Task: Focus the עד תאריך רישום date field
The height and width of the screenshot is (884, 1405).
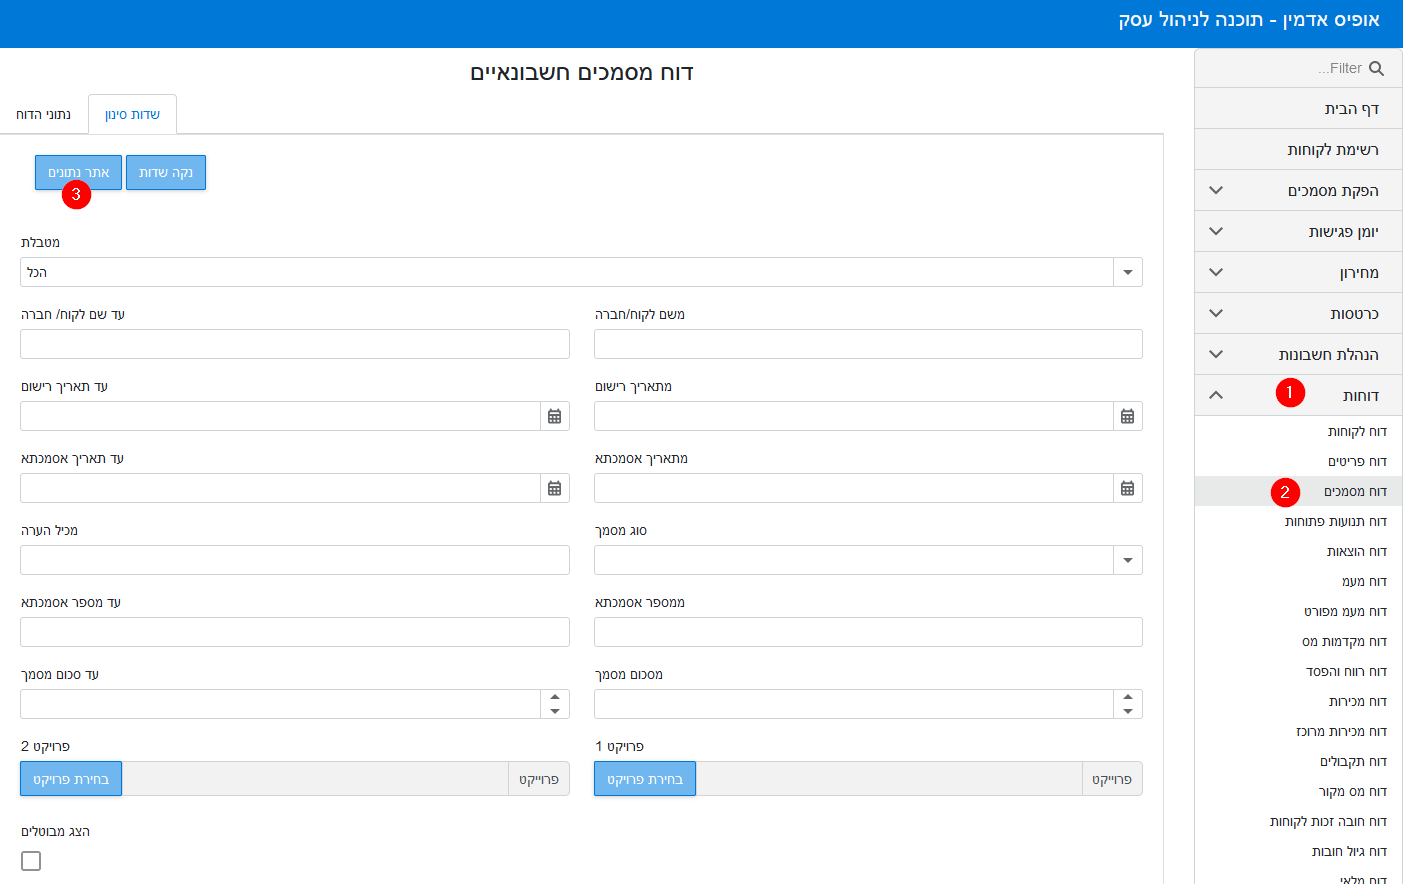Action: click(280, 416)
